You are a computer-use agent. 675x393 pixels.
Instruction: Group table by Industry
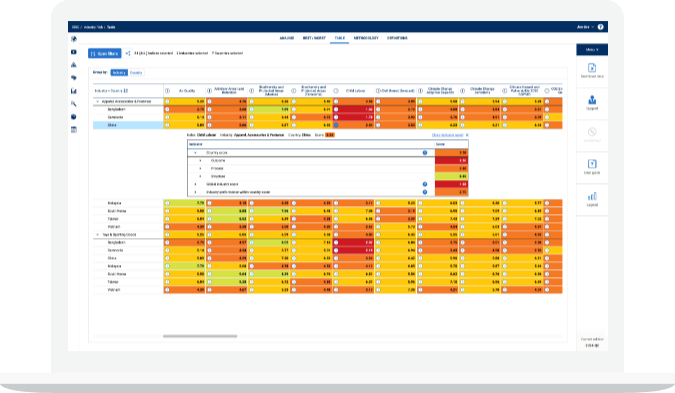point(119,73)
